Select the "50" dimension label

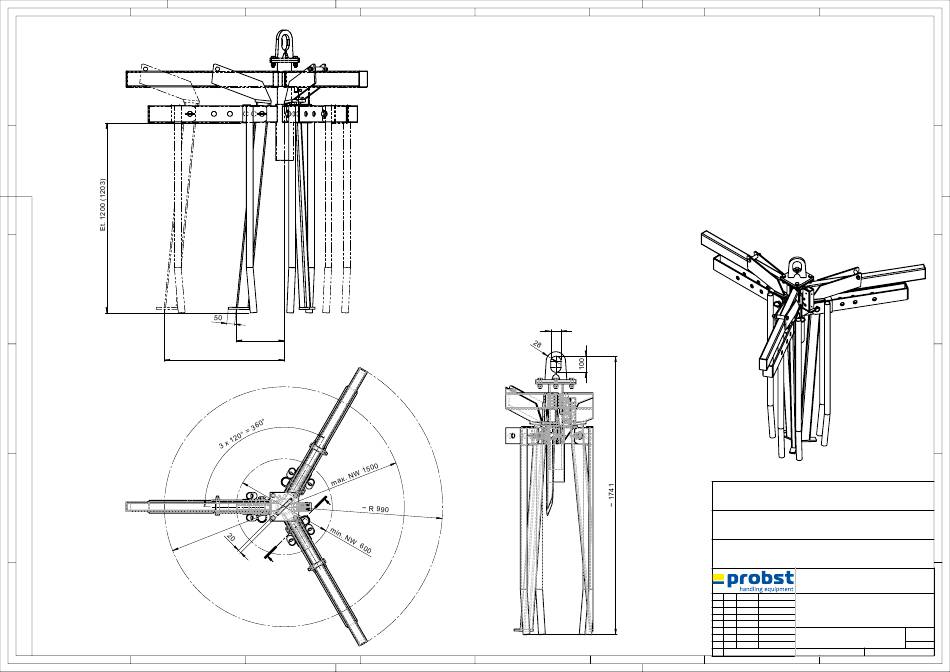point(218,318)
